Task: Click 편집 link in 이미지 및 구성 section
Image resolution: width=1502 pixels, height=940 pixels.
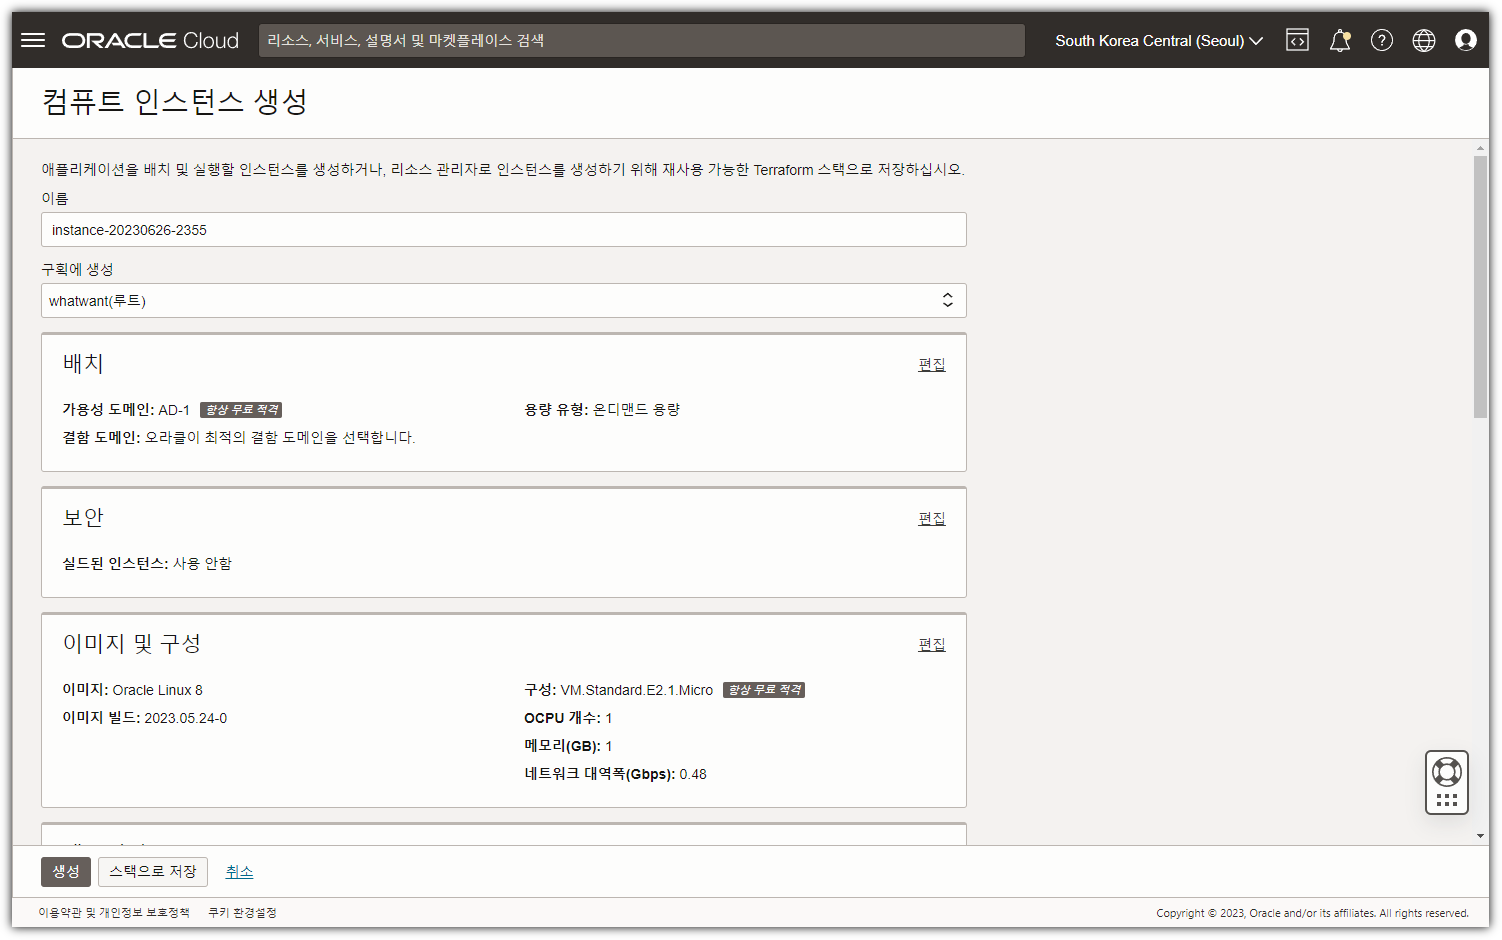Action: click(932, 644)
